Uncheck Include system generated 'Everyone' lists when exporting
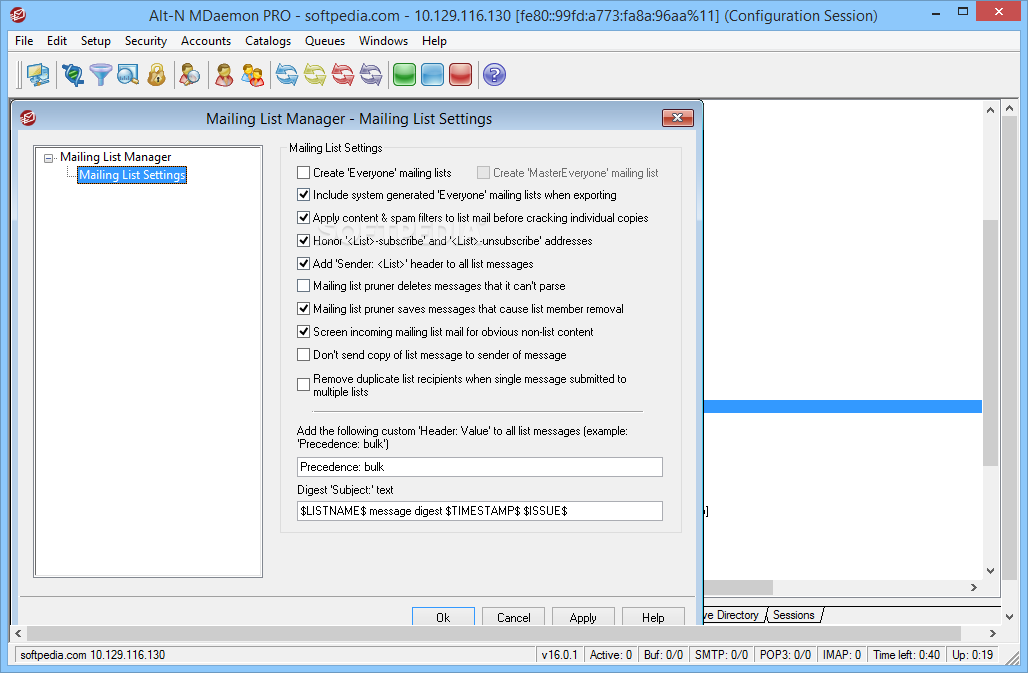Viewport: 1028px width, 673px height. pos(304,195)
